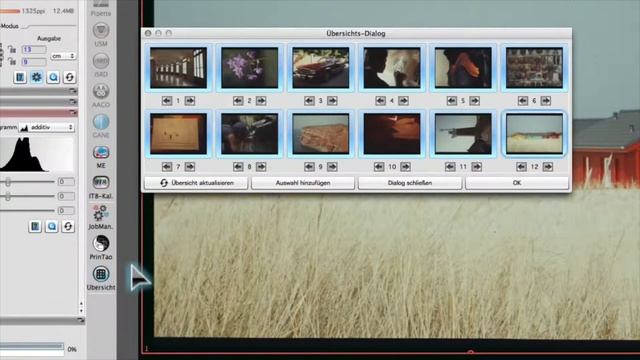This screenshot has height=360, width=640.
Task: Select thumbnail 9 in the overview
Action: pos(321,134)
